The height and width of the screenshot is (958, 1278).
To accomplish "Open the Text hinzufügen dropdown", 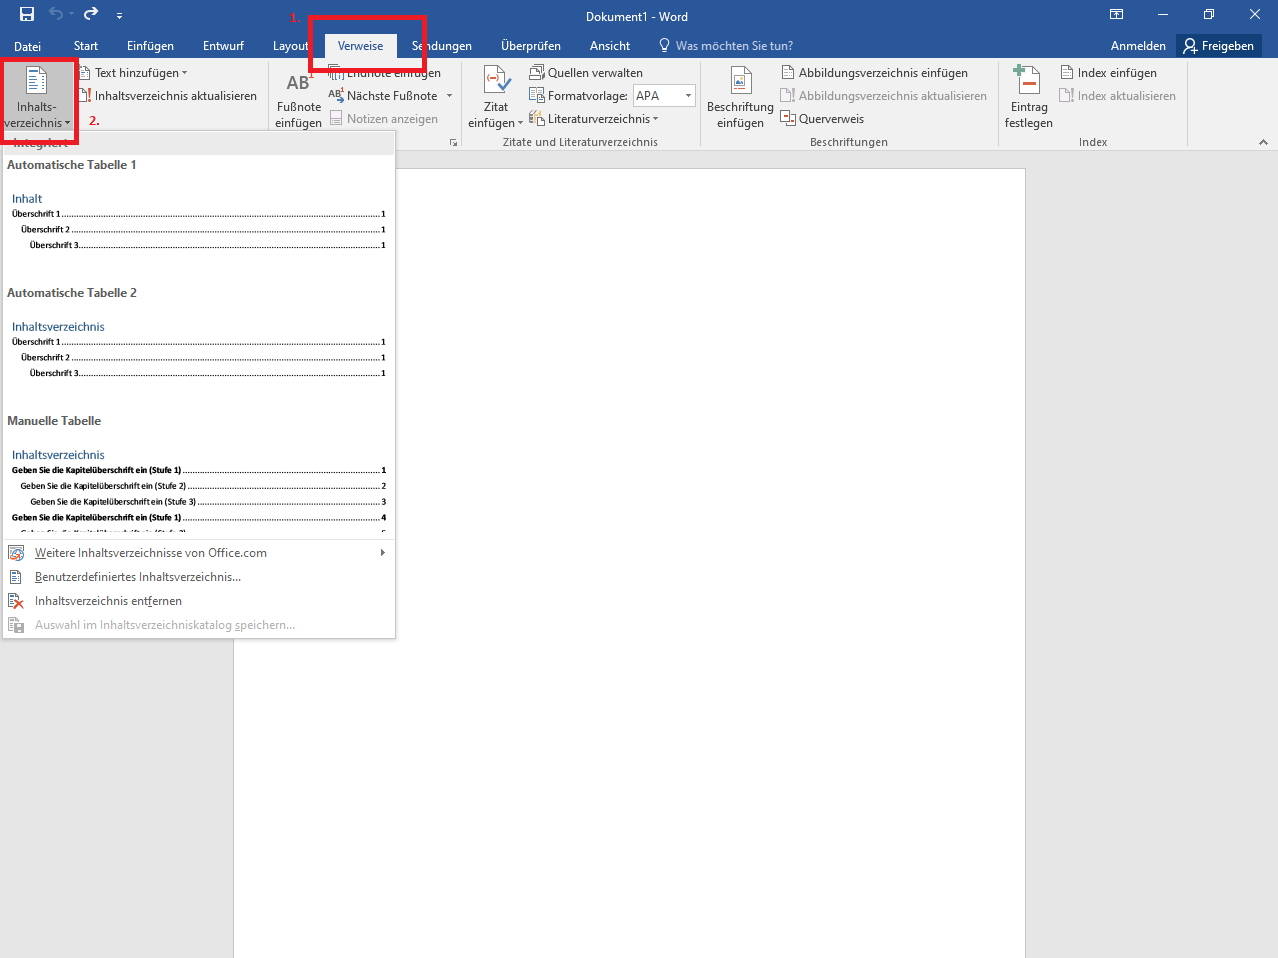I will [134, 73].
